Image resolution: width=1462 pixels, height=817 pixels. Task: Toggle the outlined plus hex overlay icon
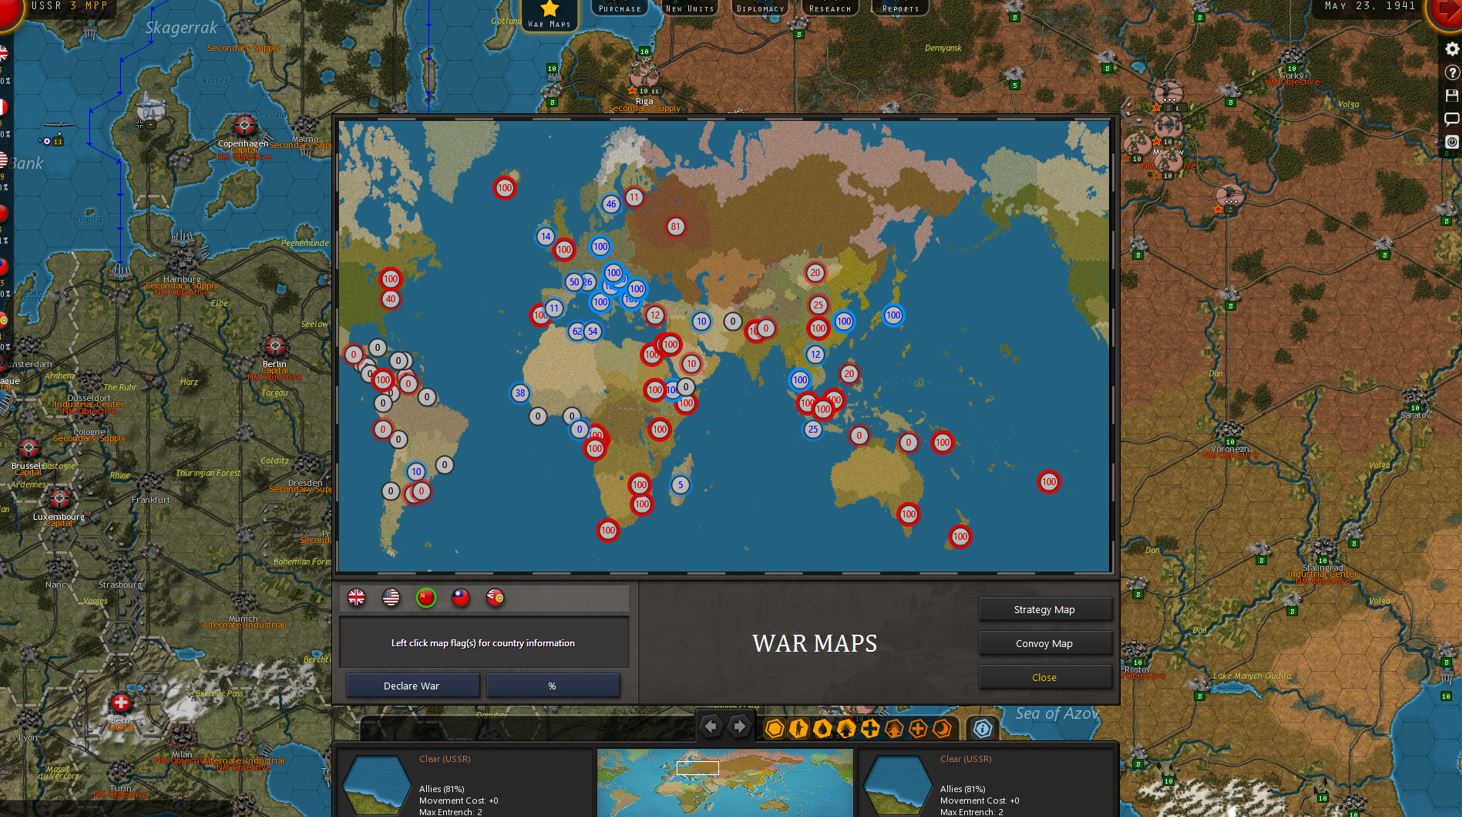(x=918, y=729)
